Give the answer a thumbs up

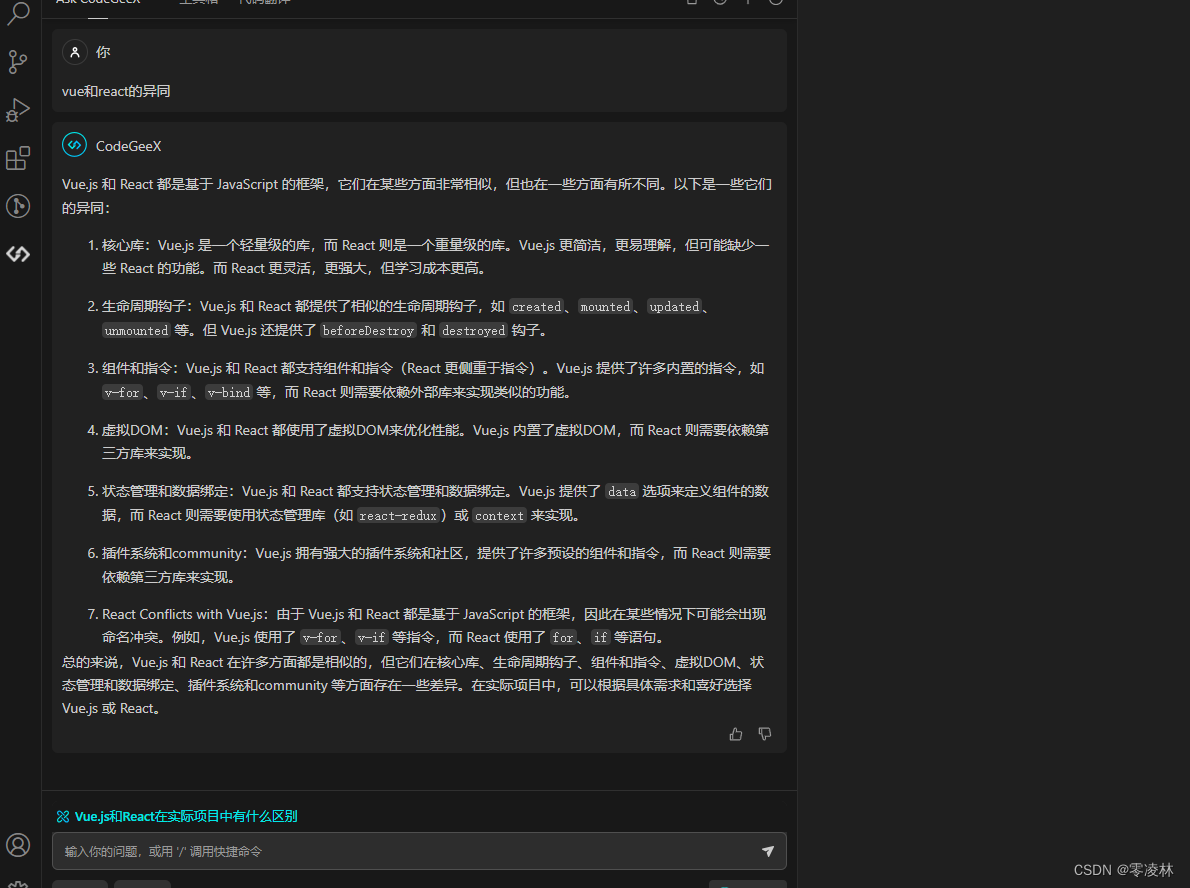(x=735, y=734)
